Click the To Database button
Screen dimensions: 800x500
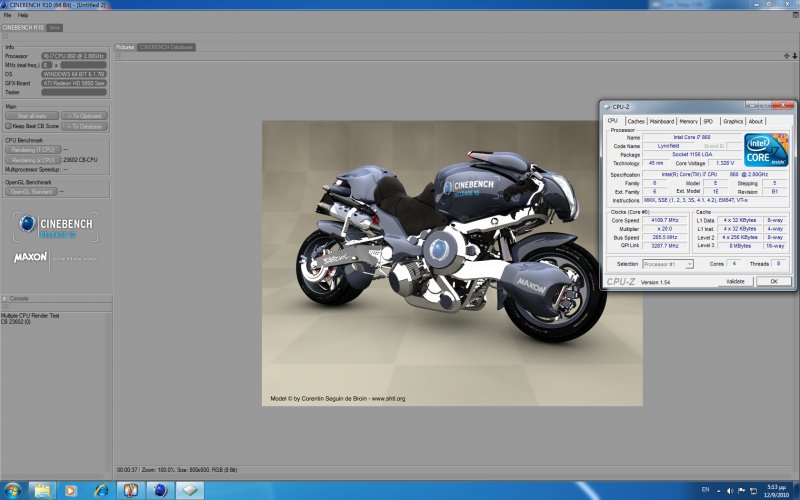click(84, 126)
